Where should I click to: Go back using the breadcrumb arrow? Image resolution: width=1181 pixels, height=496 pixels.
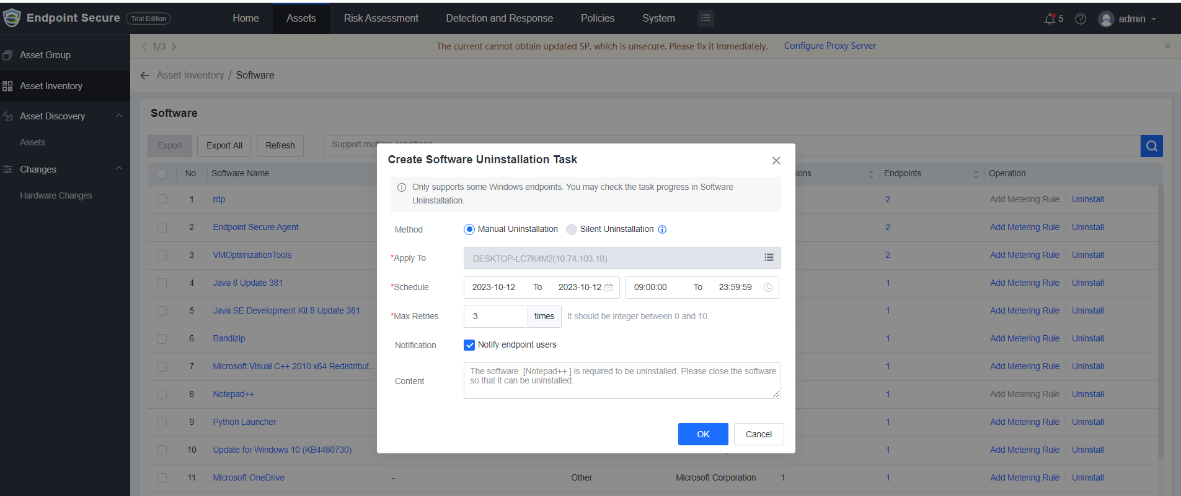point(145,75)
